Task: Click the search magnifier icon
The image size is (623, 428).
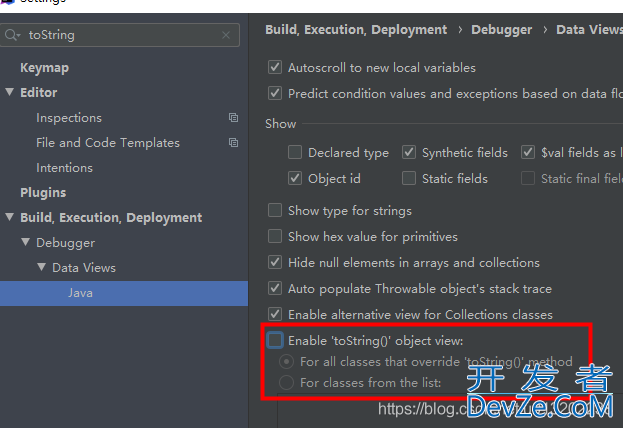Action: (x=12, y=35)
